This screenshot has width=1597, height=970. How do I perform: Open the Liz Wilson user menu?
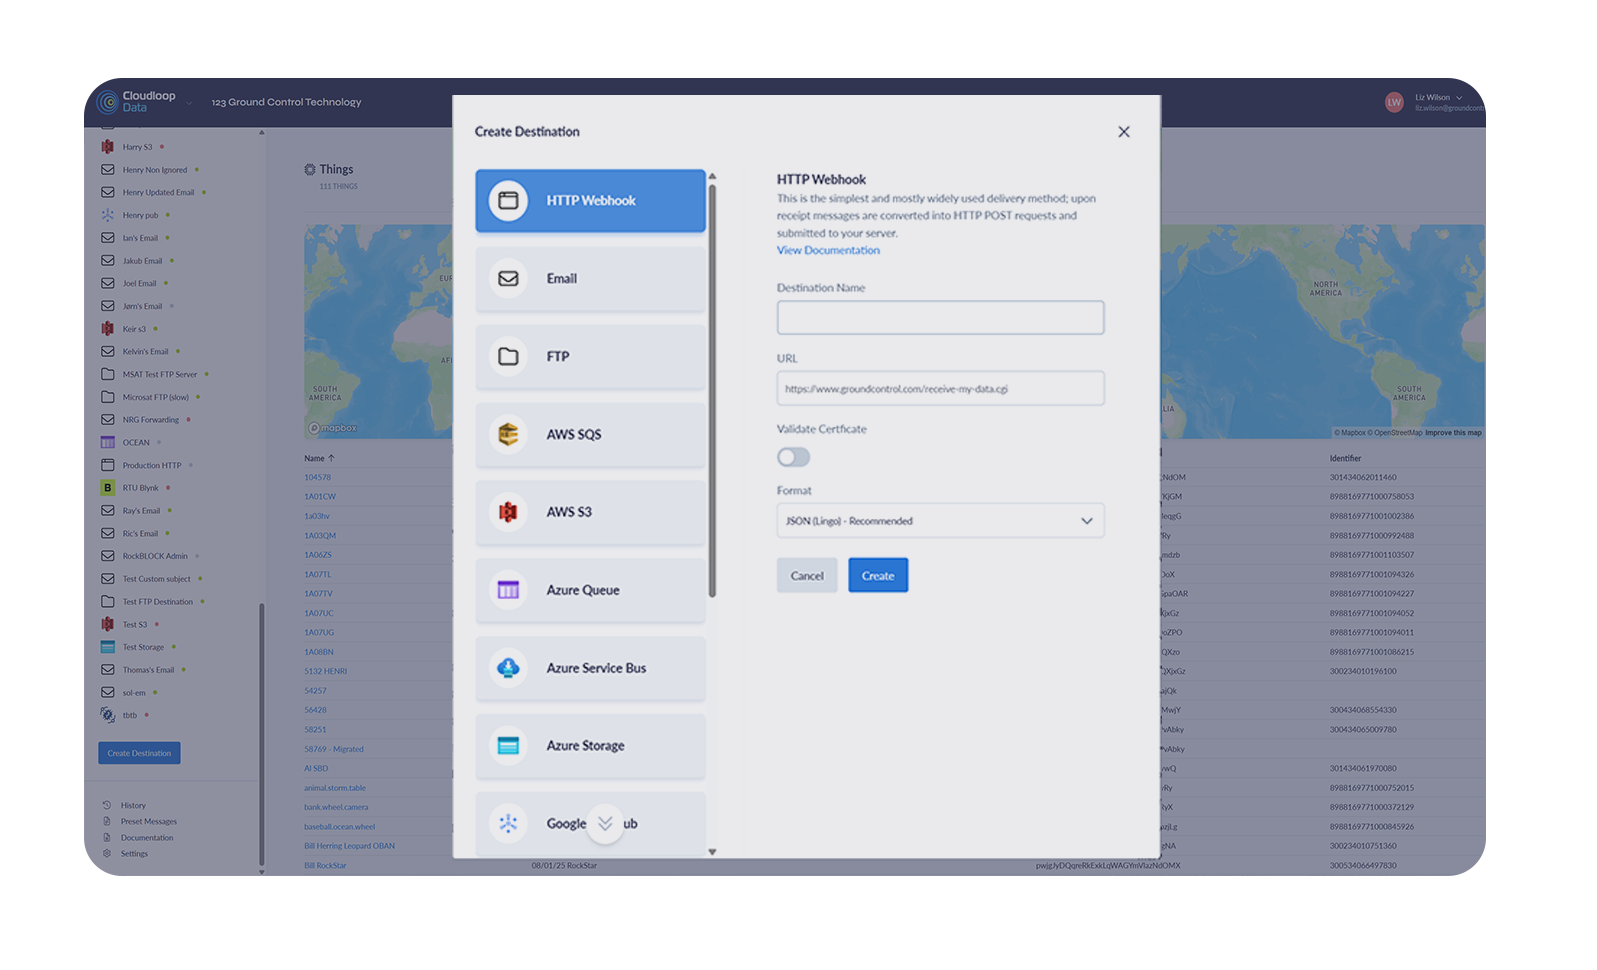[x=1439, y=98]
